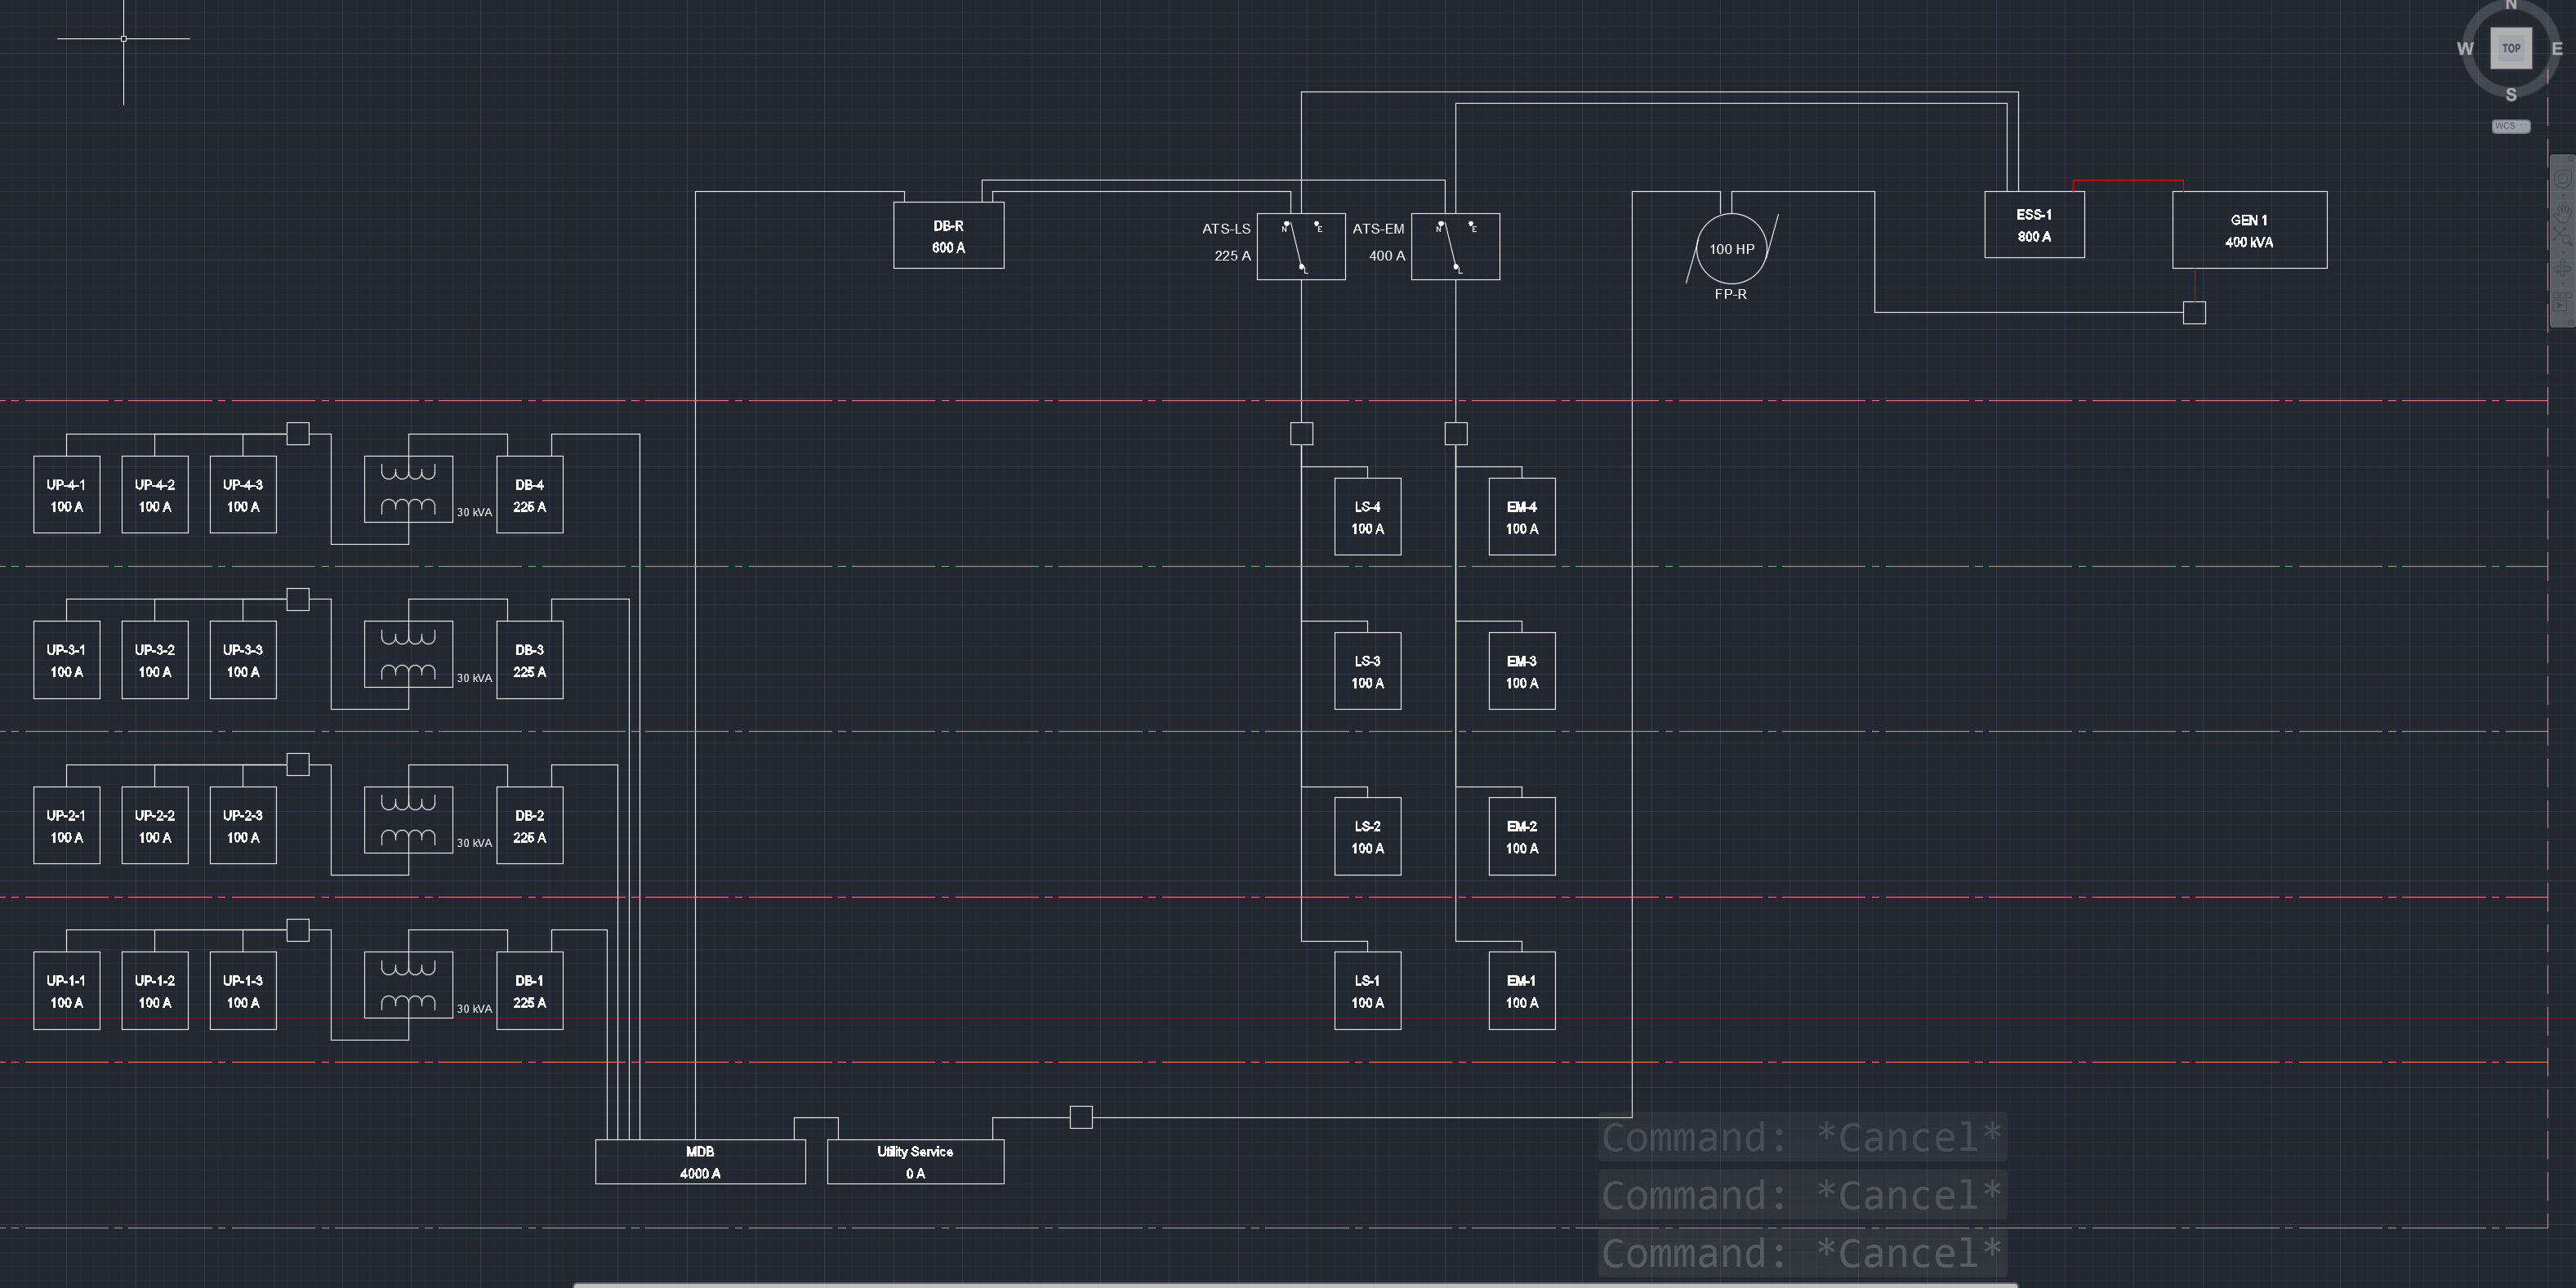Click the LS-1 100 A panel
The image size is (2576, 1288).
tap(1368, 991)
